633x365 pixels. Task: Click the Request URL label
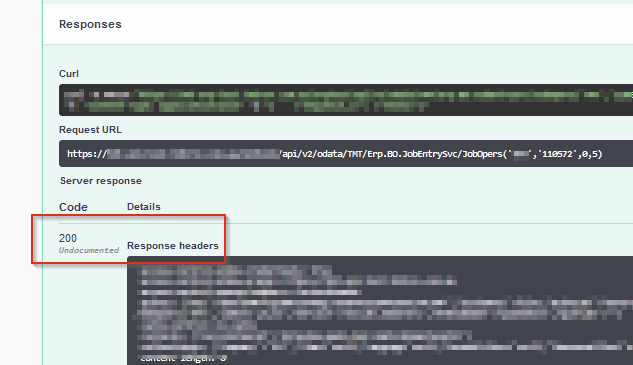tap(90, 130)
